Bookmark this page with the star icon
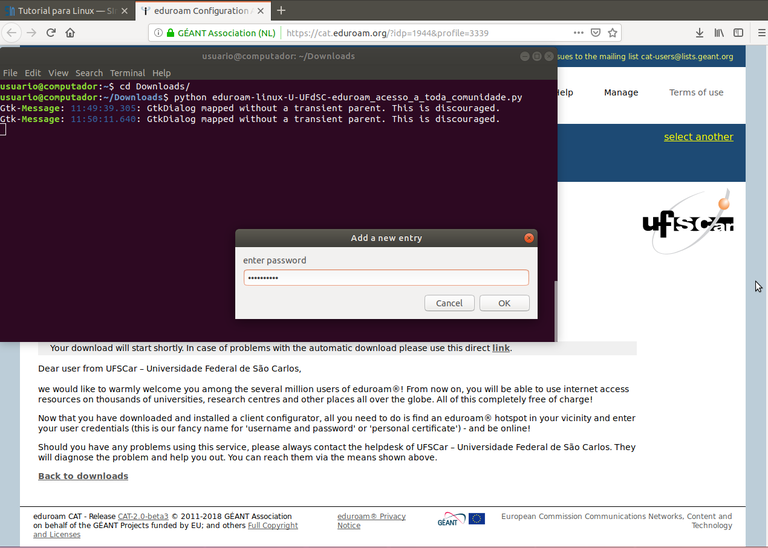 (x=612, y=32)
